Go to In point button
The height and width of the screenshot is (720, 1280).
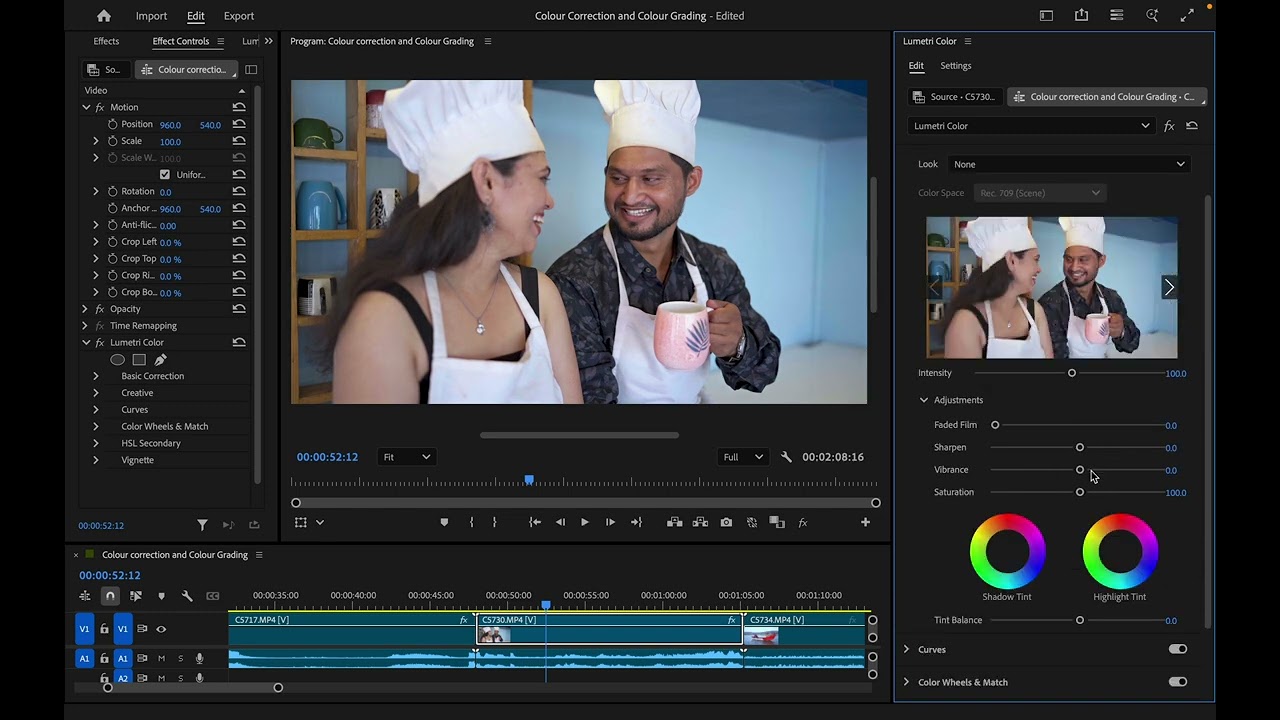(535, 522)
